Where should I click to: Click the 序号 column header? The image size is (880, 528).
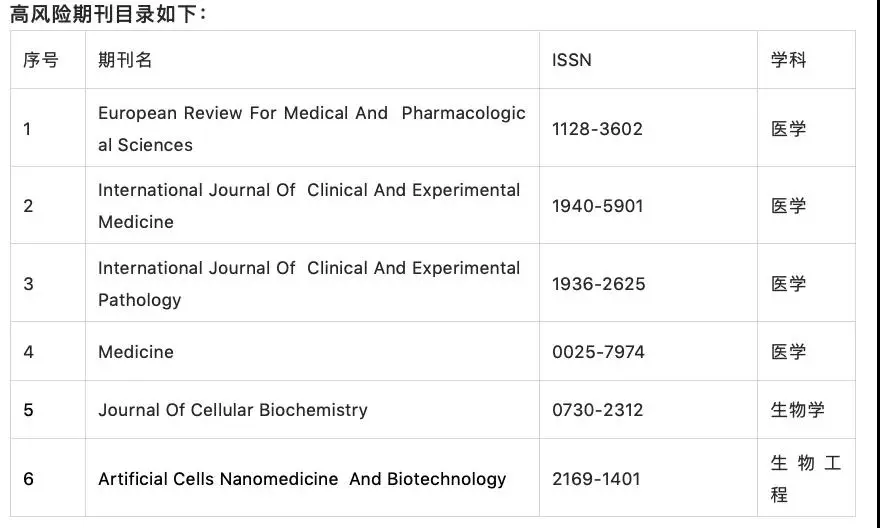tap(41, 60)
